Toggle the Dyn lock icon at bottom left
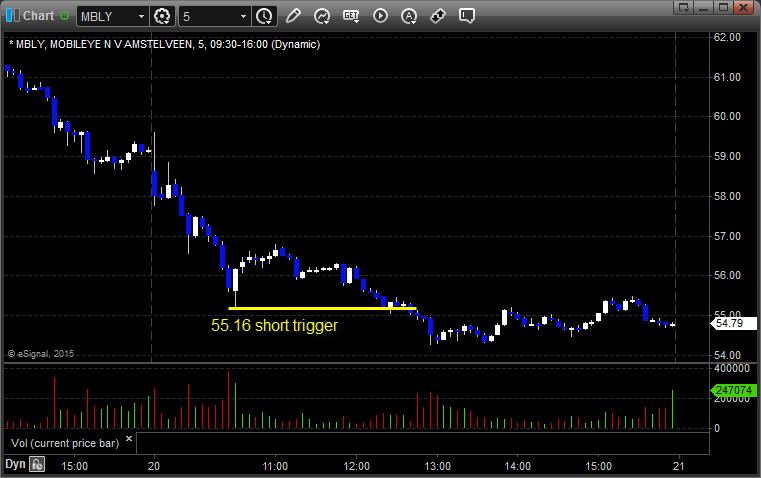 pyautogui.click(x=37, y=464)
